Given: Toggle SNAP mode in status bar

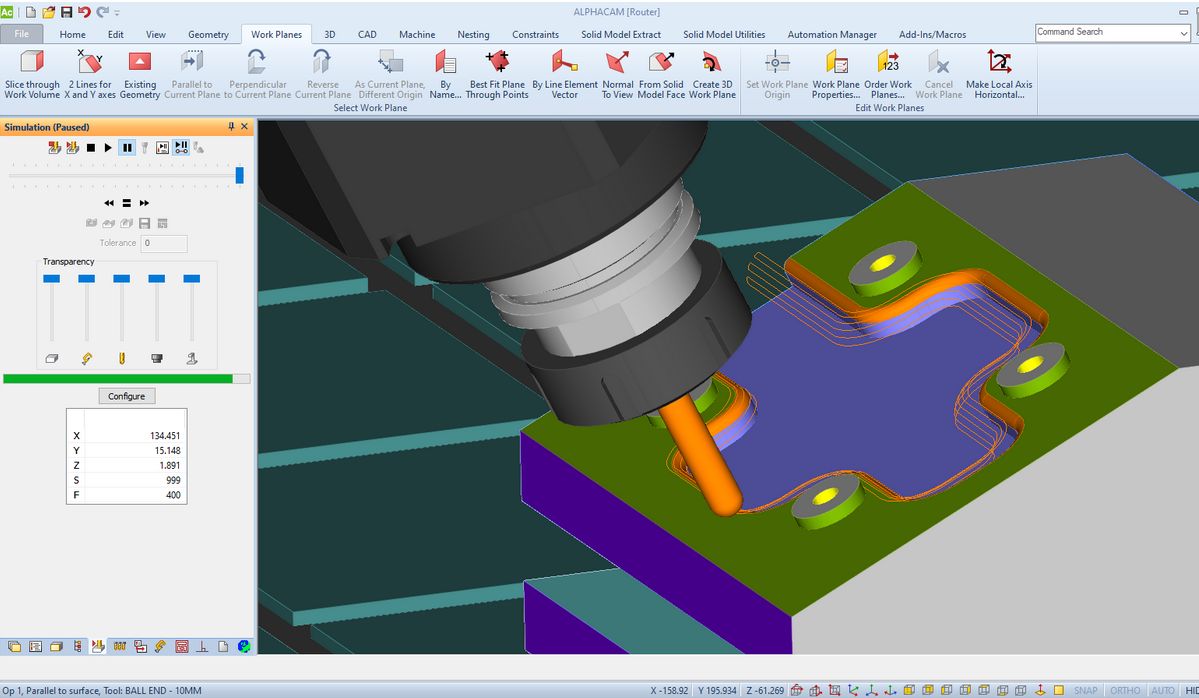Looking at the screenshot, I should (x=1085, y=690).
